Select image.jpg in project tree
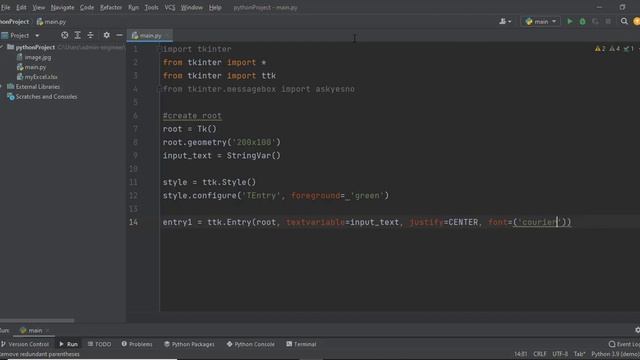 point(34,58)
